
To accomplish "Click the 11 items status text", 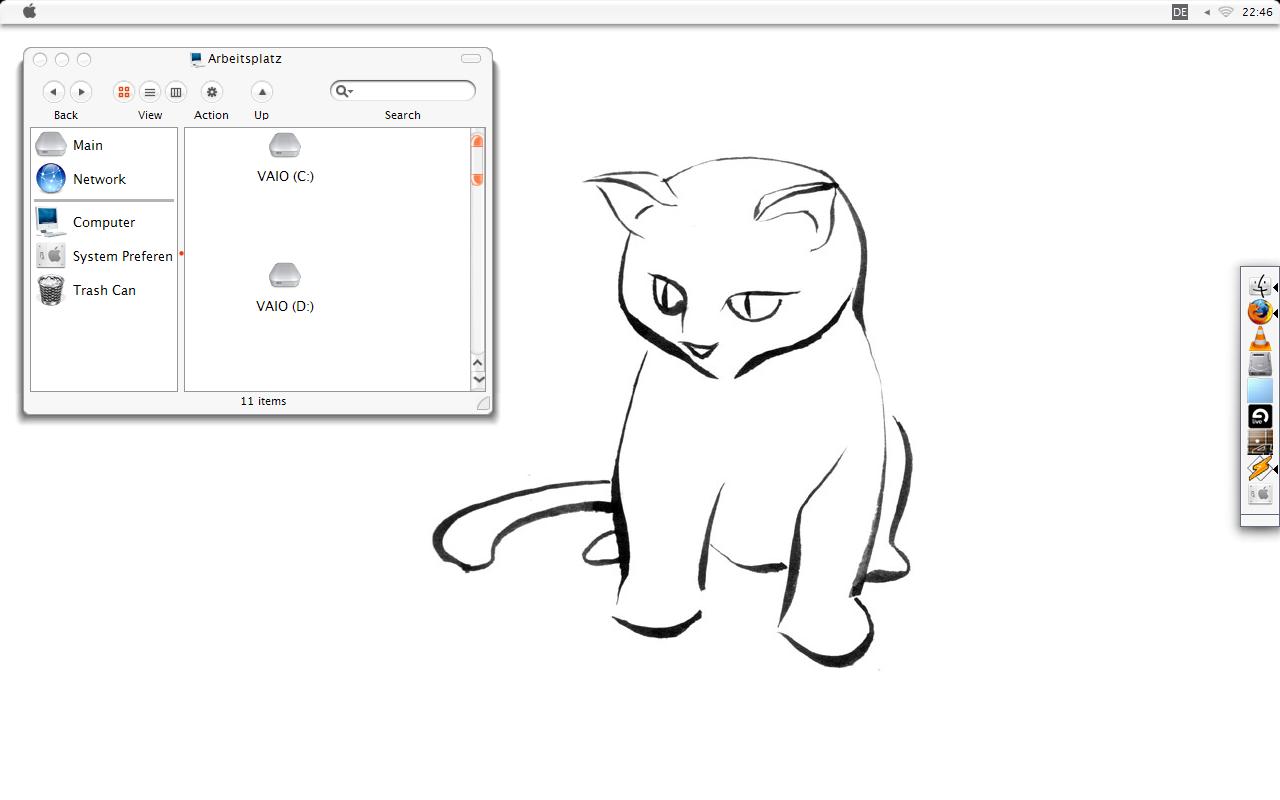I will (x=263, y=401).
